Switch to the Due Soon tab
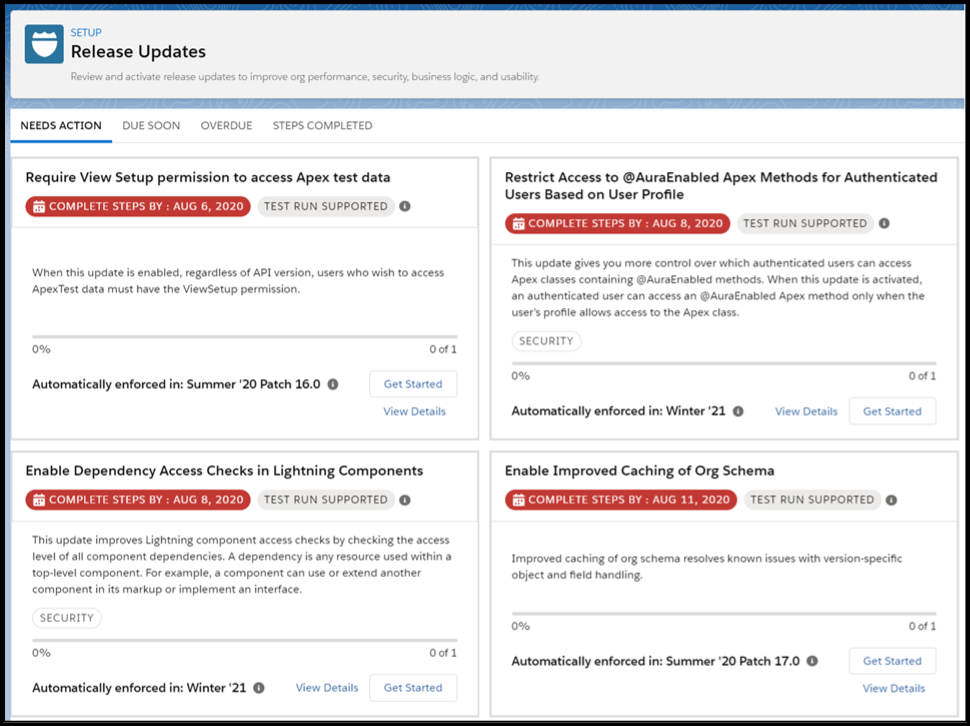The height and width of the screenshot is (726, 970). tap(151, 126)
